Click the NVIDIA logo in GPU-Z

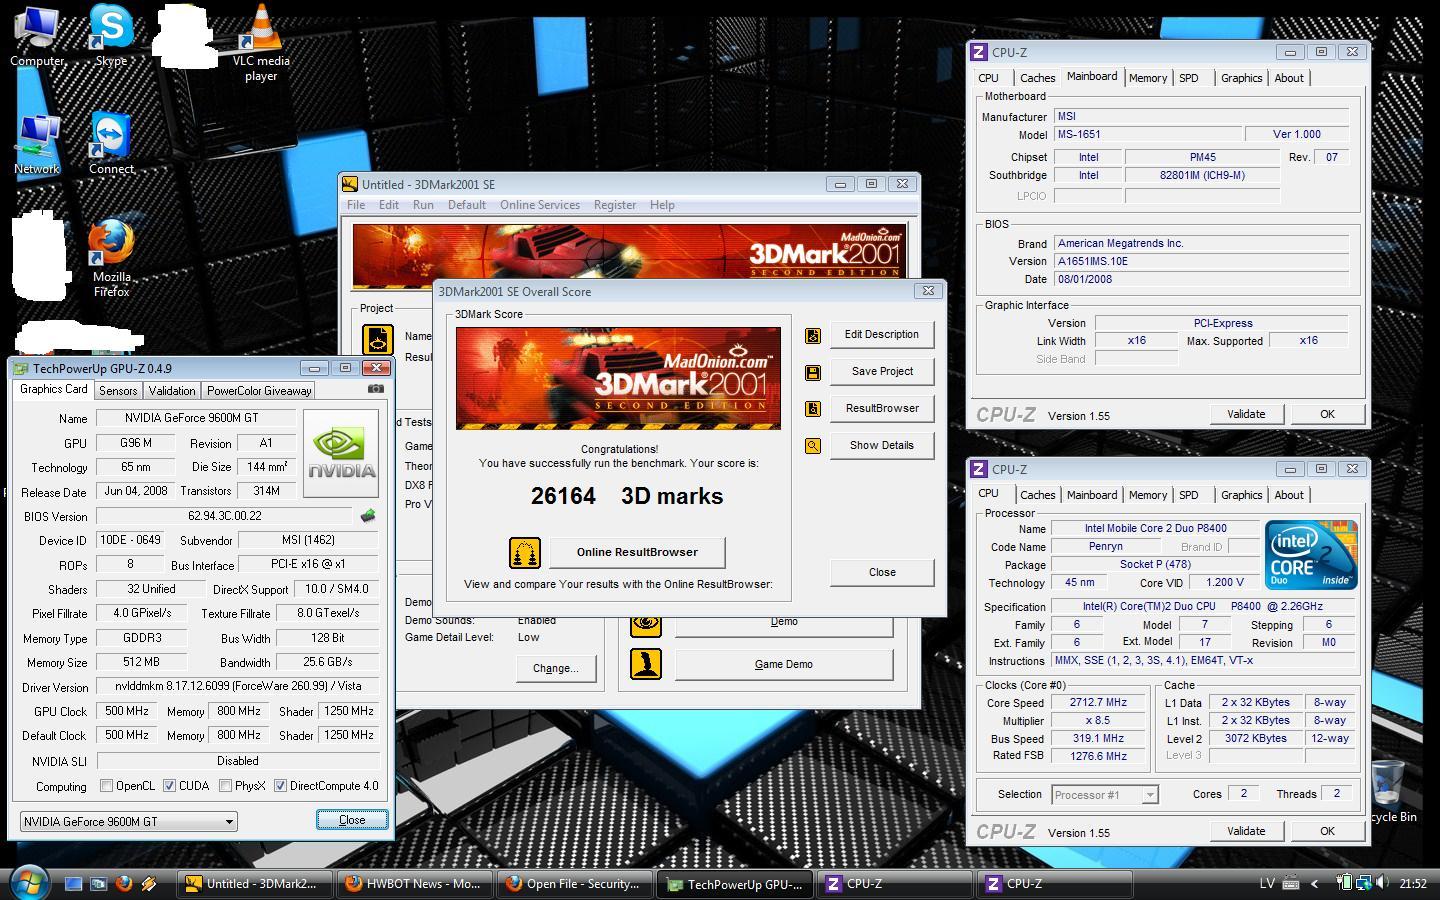(x=341, y=453)
